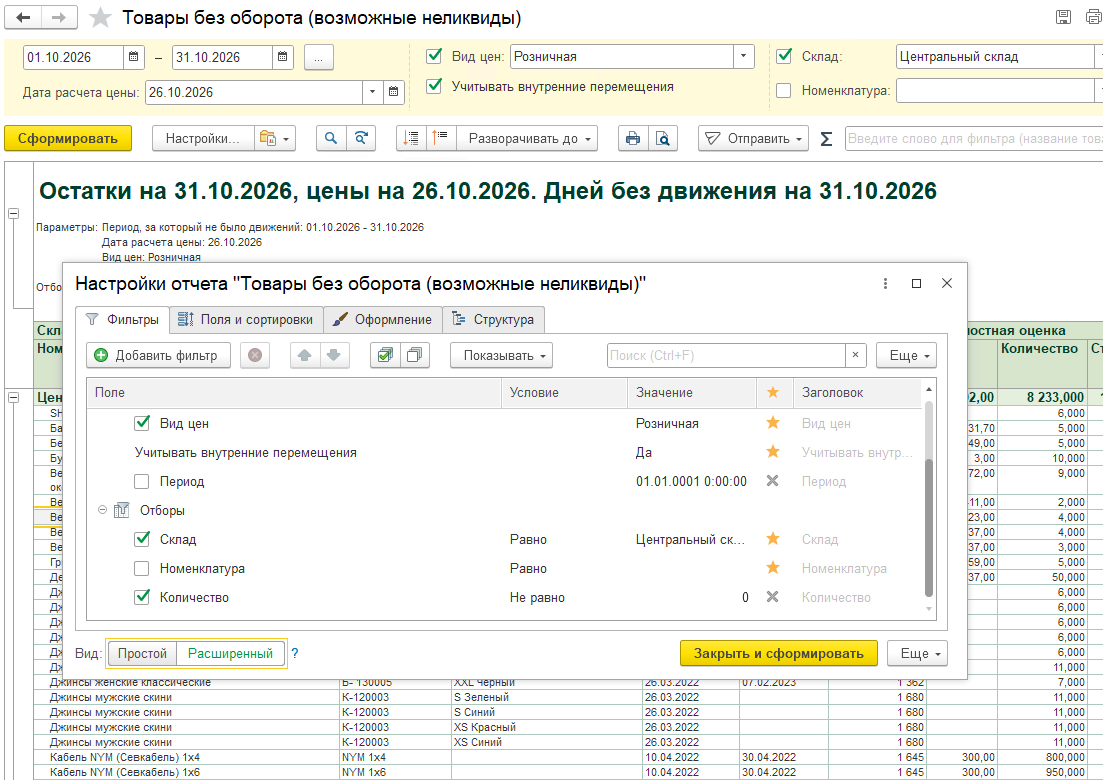Open help question mark link
The image size is (1103, 780).
295,653
